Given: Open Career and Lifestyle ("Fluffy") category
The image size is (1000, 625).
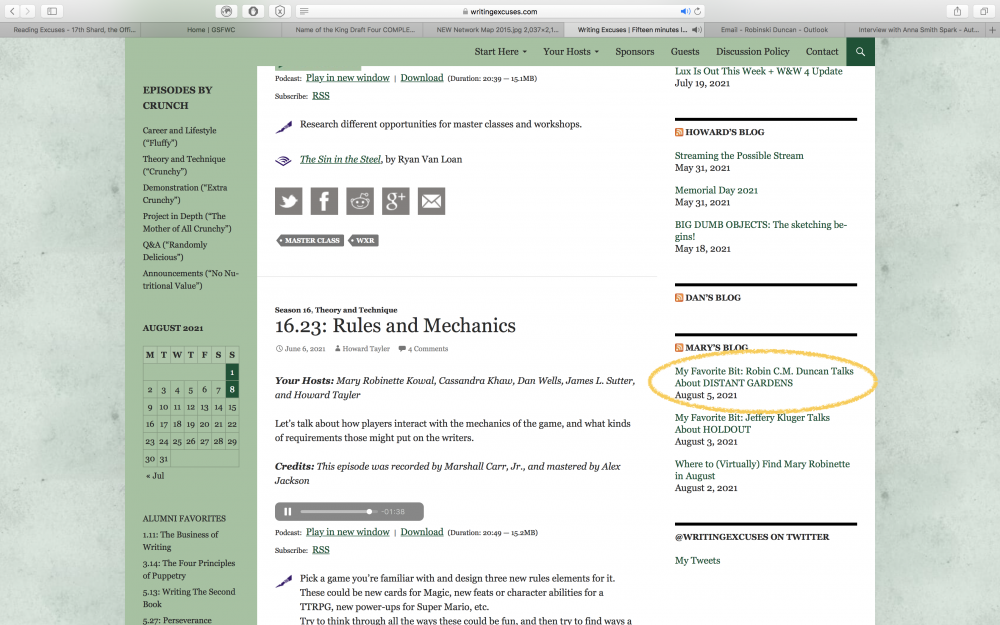Looking at the screenshot, I should coord(179,136).
